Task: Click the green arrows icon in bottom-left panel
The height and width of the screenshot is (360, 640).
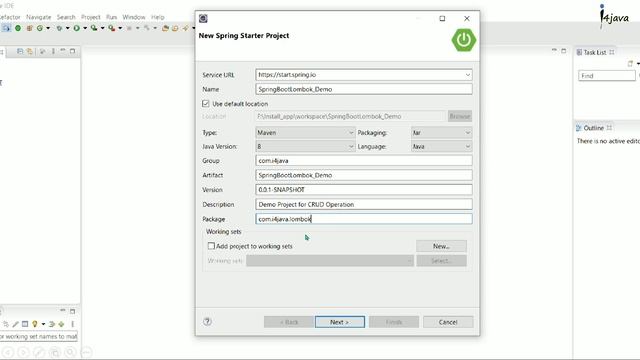Action: point(52,324)
